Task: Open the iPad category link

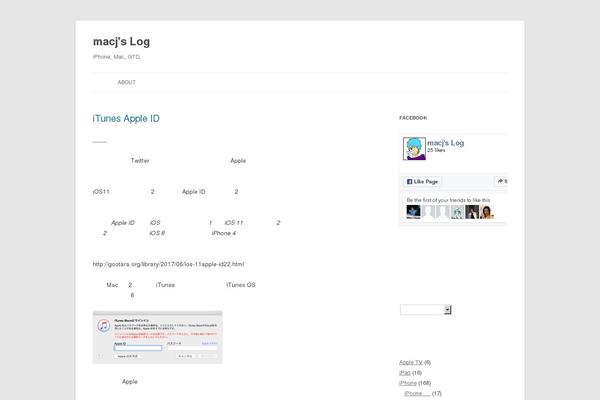Action: point(404,372)
